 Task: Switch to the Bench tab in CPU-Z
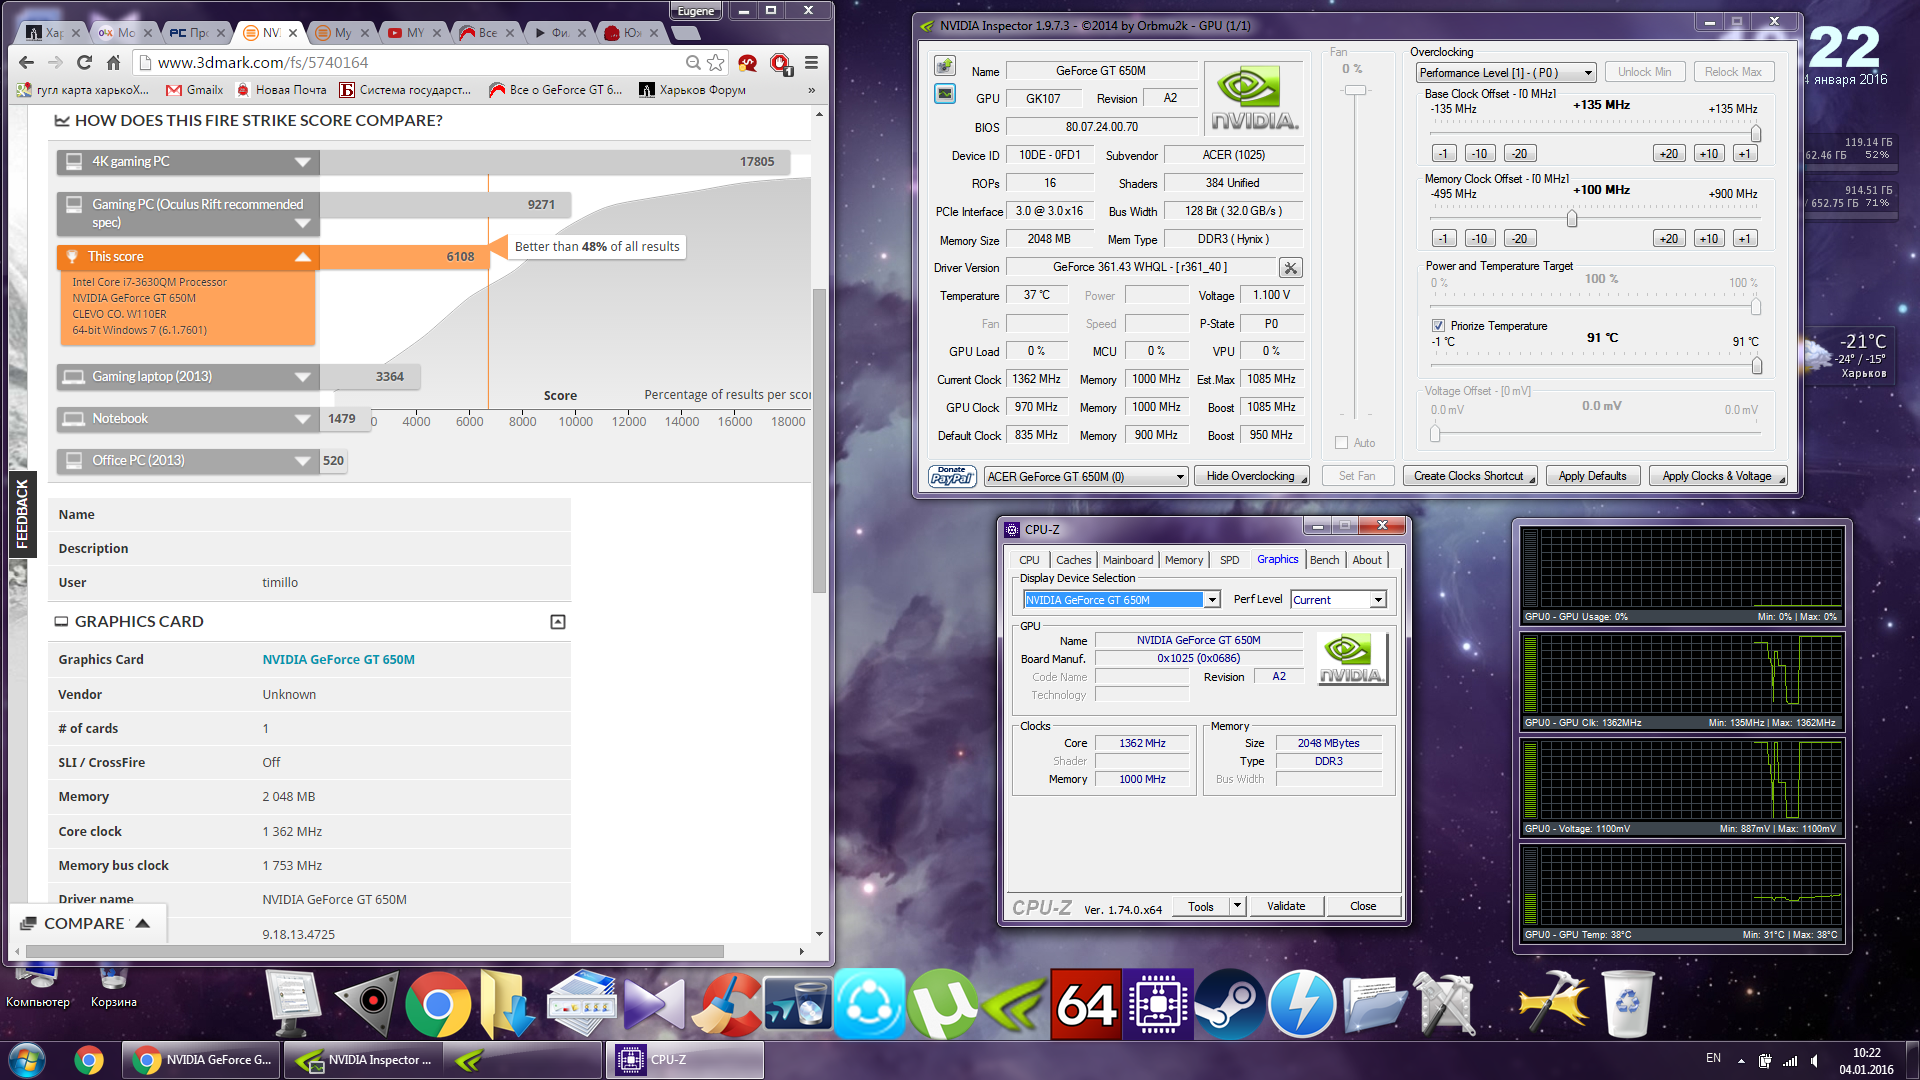pyautogui.click(x=1324, y=560)
